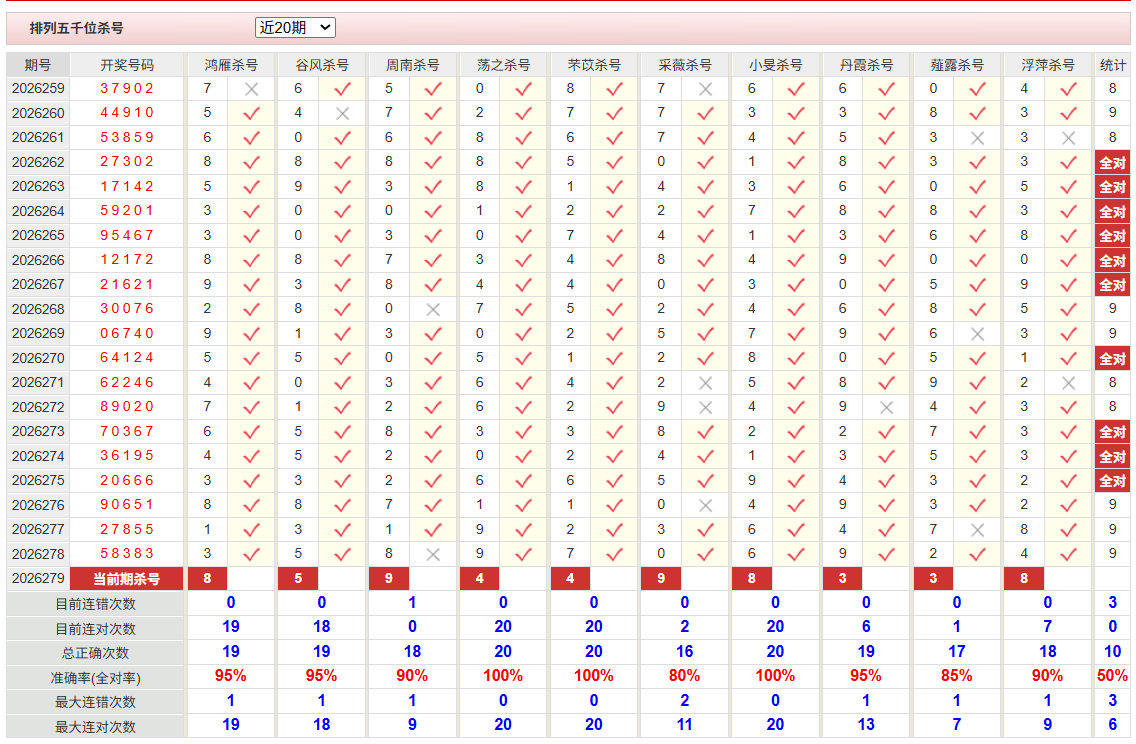The width and height of the screenshot is (1136, 744).
Task: Click the 85% accuracy value under 薤露杀号
Action: [x=956, y=676]
